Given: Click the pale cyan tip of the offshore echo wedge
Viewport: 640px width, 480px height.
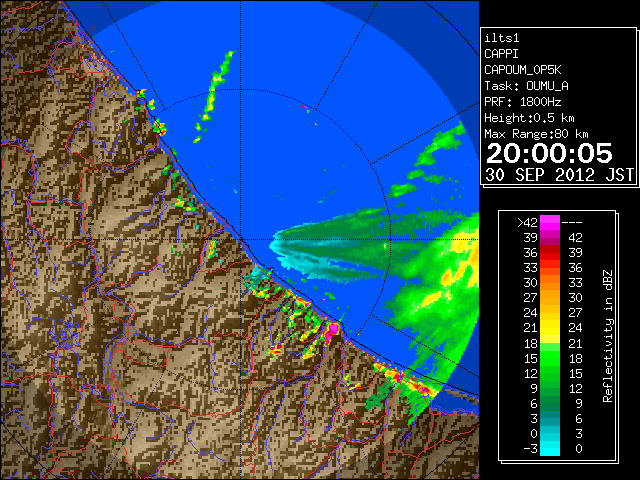Looking at the screenshot, I should click(276, 246).
